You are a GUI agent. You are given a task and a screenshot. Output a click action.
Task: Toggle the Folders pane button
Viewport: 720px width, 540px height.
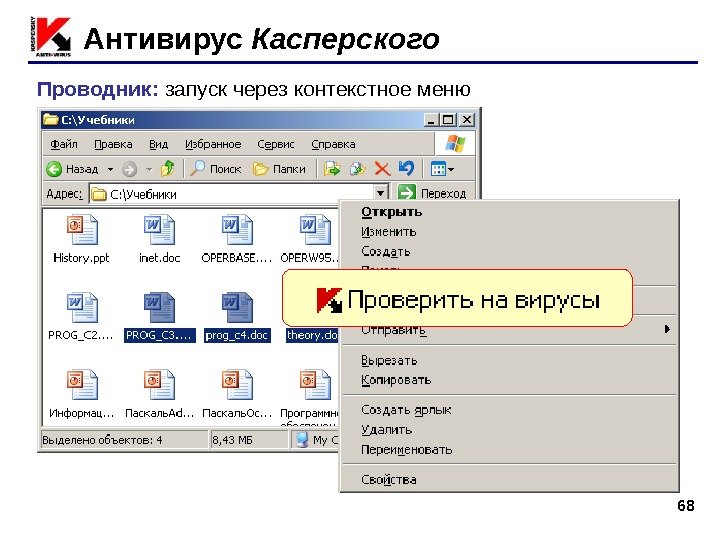(279, 169)
